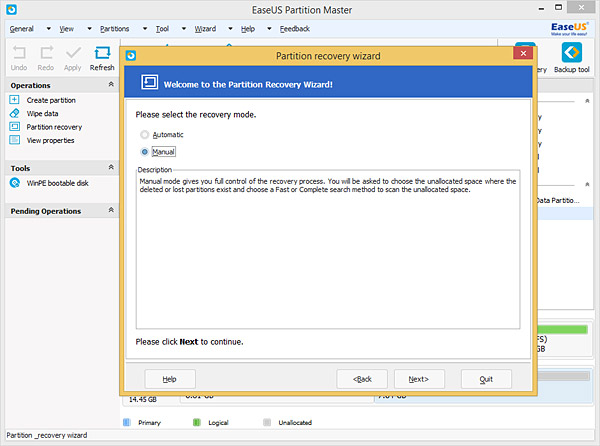The width and height of the screenshot is (600, 446).
Task: Click the Wipe data link
Action: (x=42, y=114)
